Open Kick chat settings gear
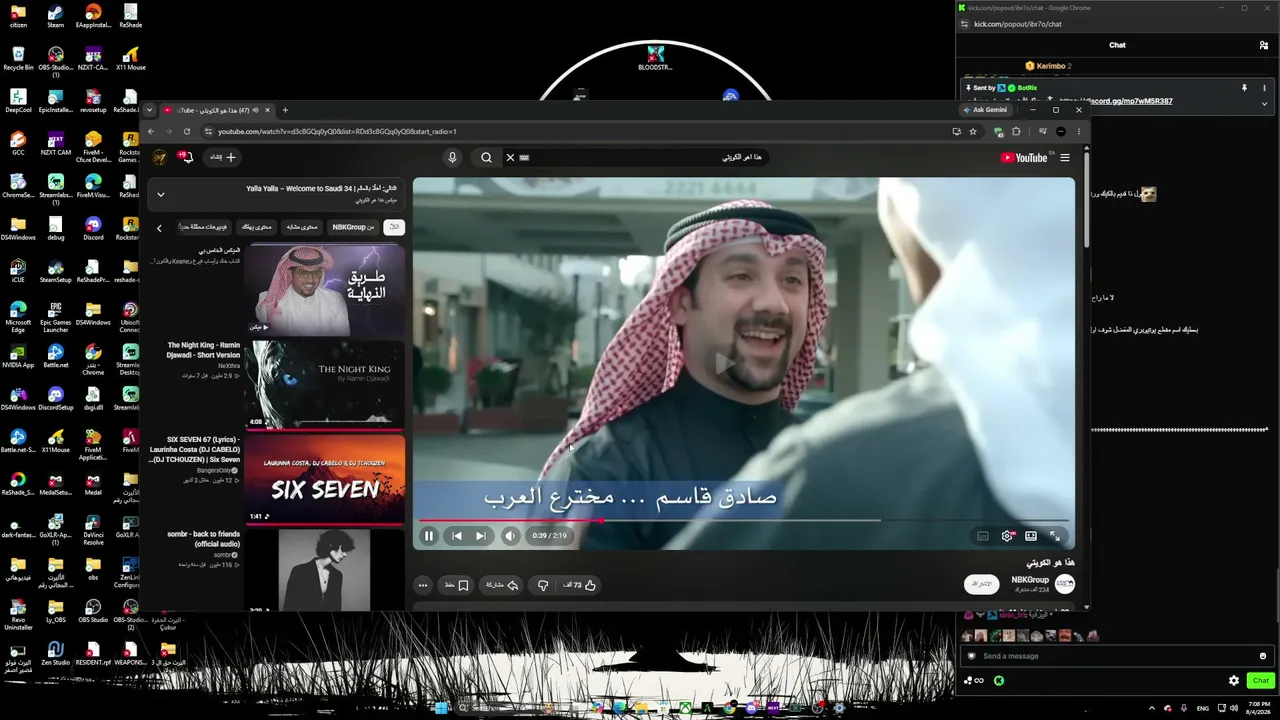This screenshot has width=1280, height=720. coord(1234,681)
